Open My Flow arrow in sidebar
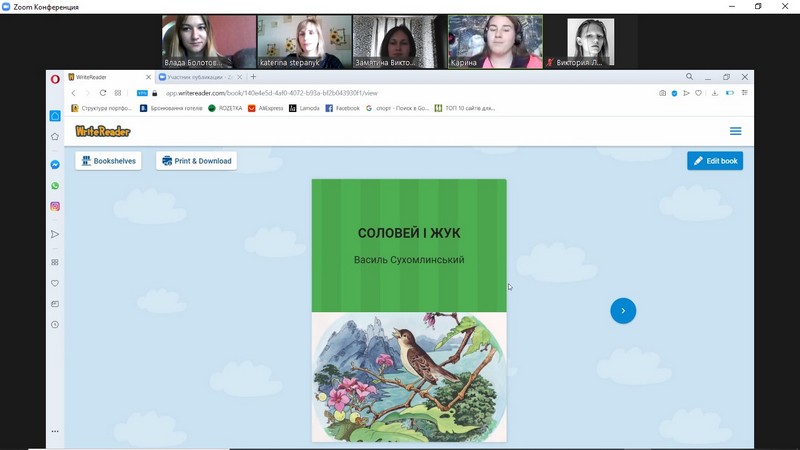800x450 pixels. 55,234
